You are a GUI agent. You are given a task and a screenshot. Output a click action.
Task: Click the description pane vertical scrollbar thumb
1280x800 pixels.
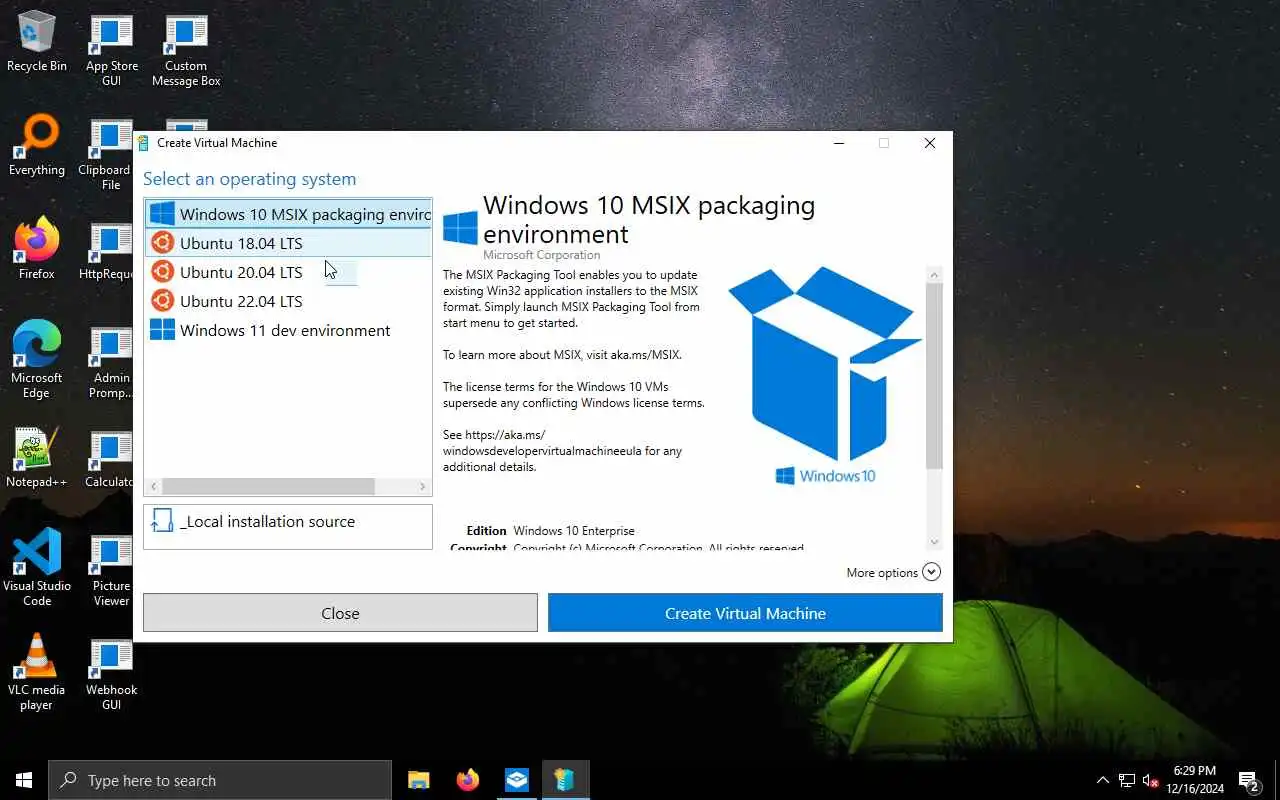click(x=934, y=376)
